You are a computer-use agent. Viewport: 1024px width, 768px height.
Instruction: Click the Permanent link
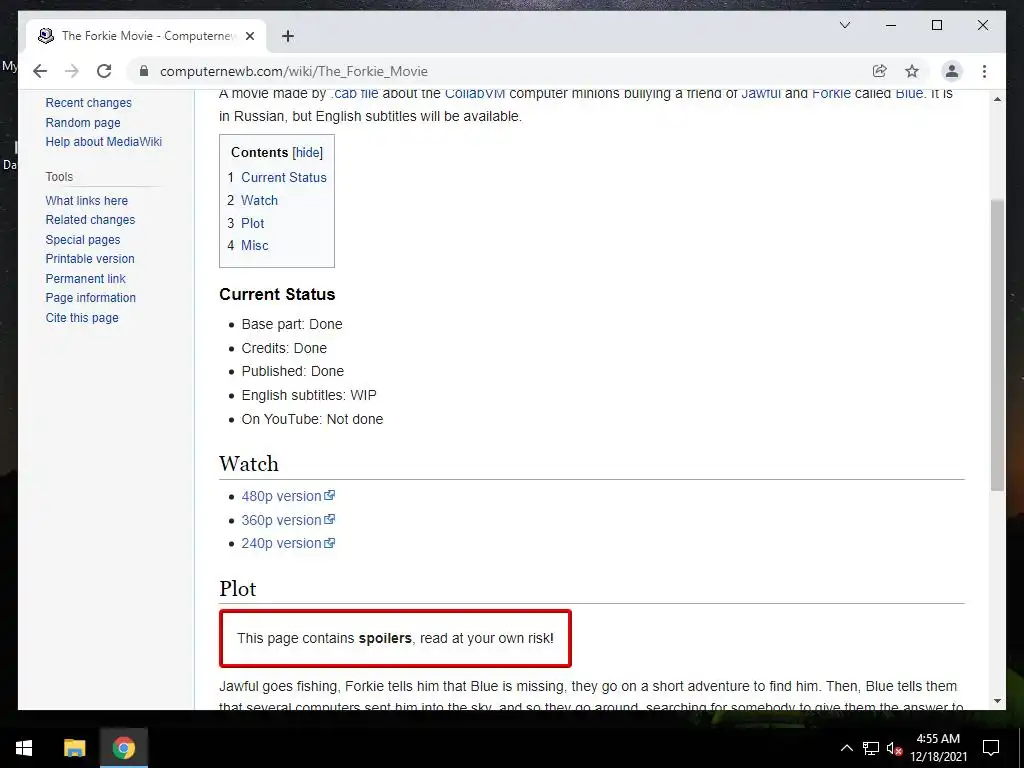click(x=86, y=278)
